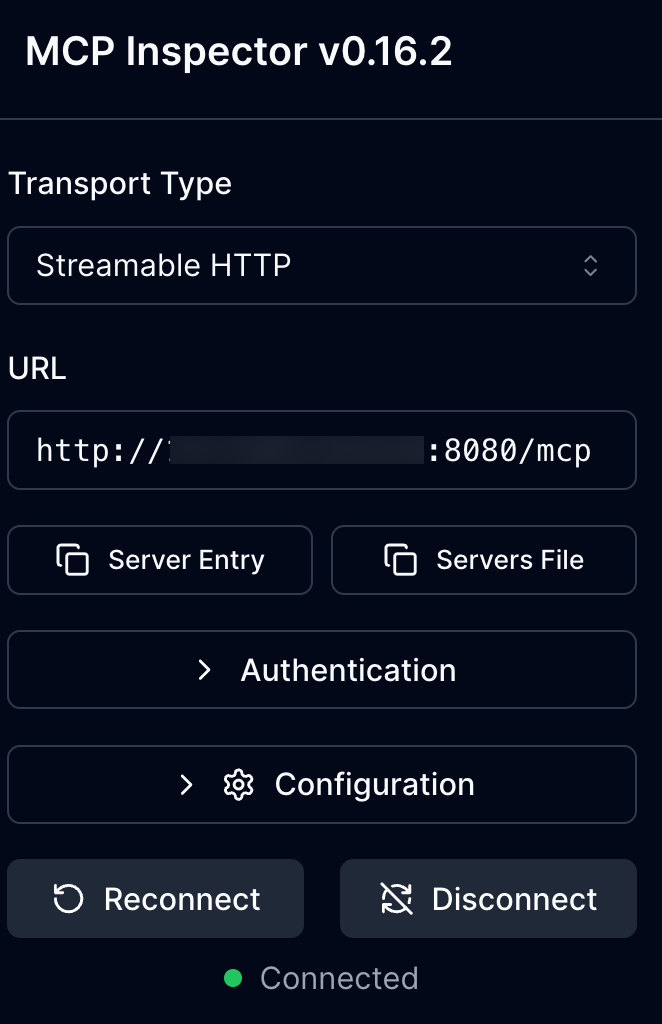Viewport: 662px width, 1024px height.
Task: Expand the Authentication section chevron
Action: 205,670
